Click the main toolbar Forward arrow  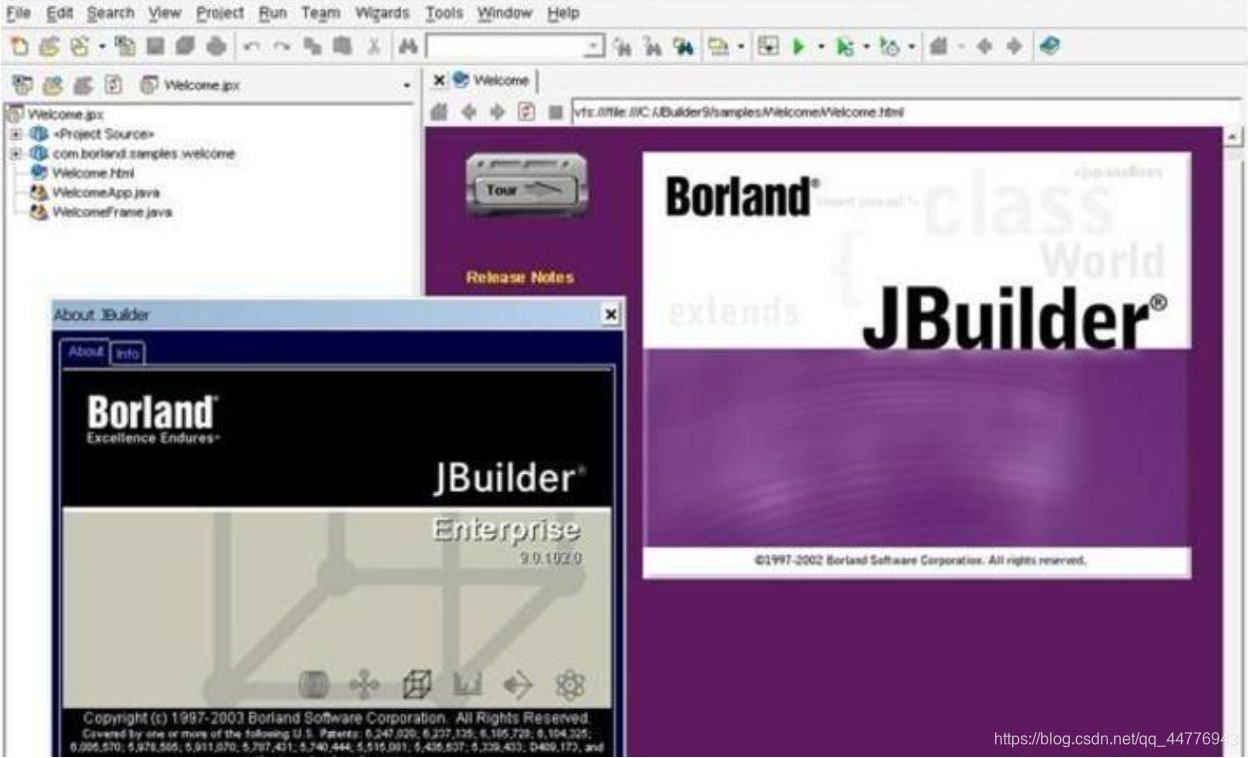1014,46
